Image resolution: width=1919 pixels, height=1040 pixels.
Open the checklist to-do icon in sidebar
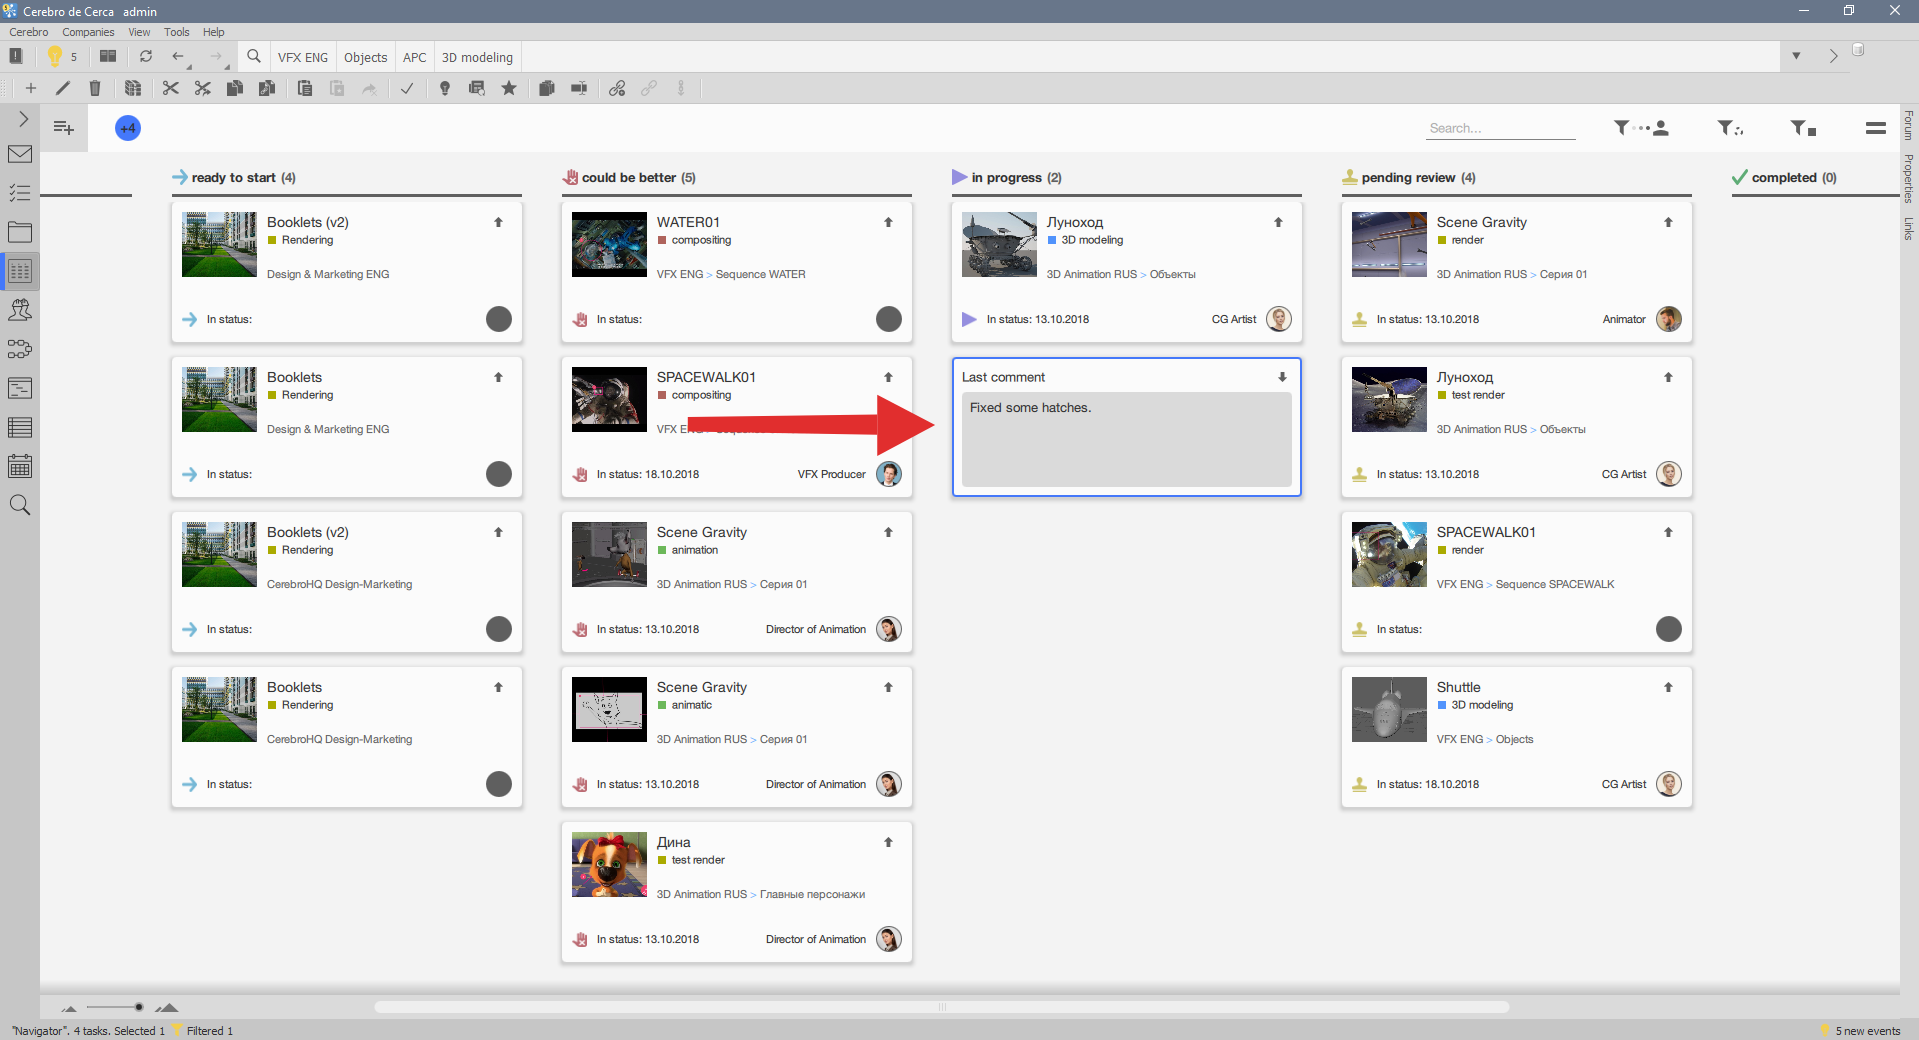(x=20, y=193)
